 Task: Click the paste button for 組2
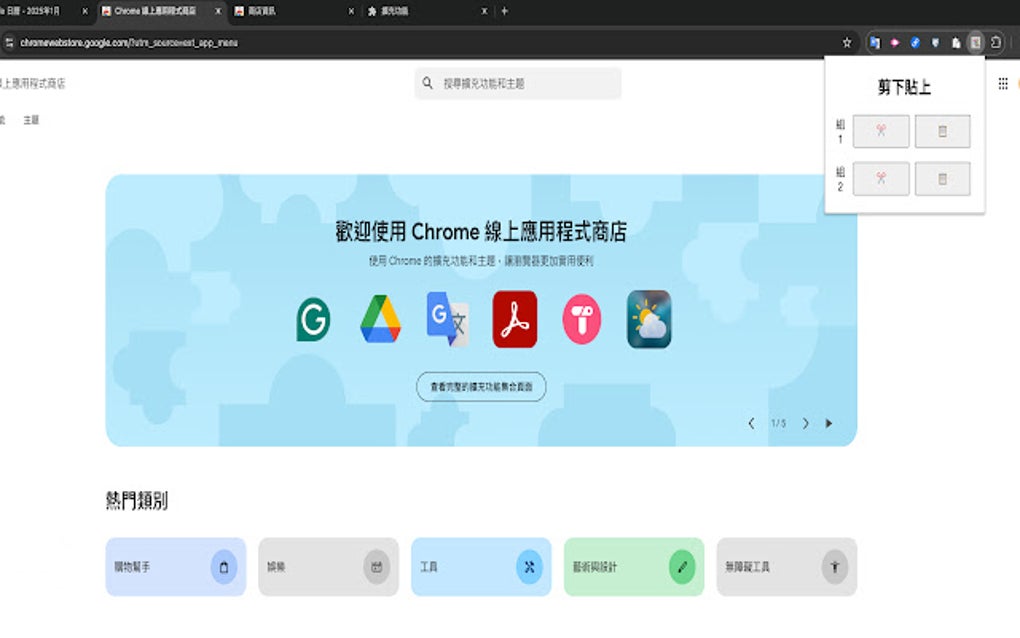click(x=943, y=179)
